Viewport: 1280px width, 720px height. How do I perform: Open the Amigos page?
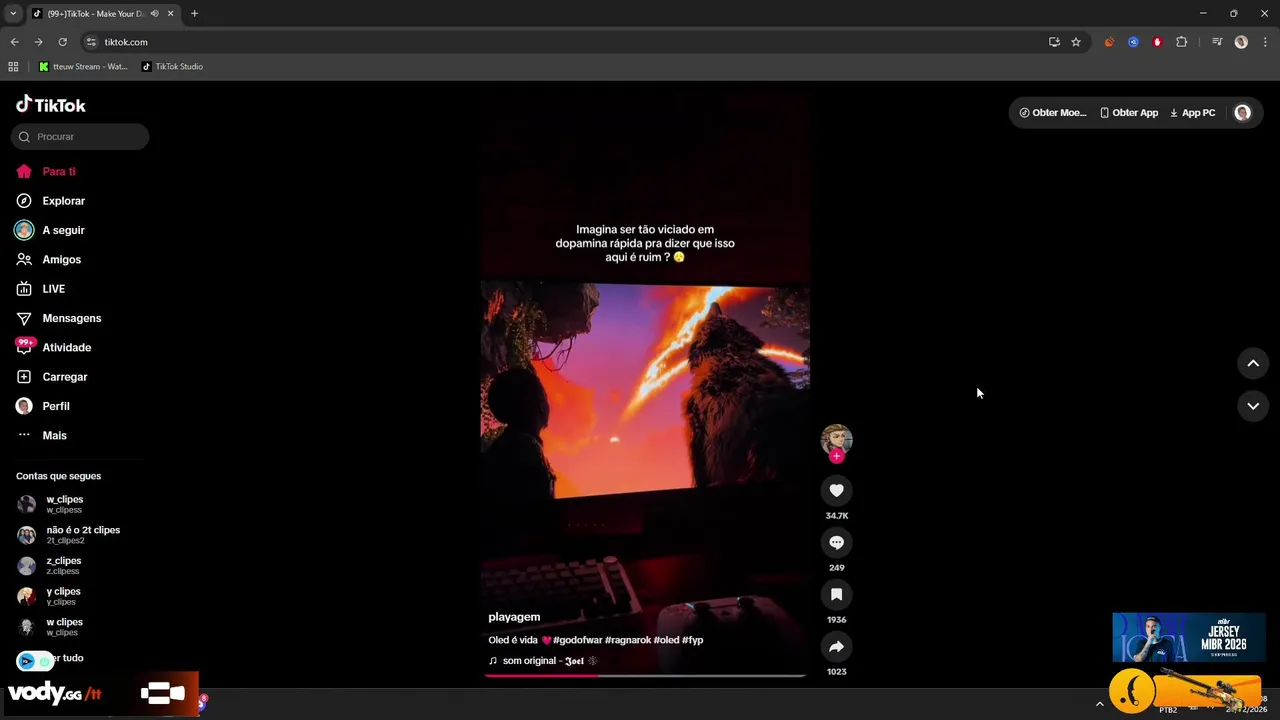coord(48,259)
